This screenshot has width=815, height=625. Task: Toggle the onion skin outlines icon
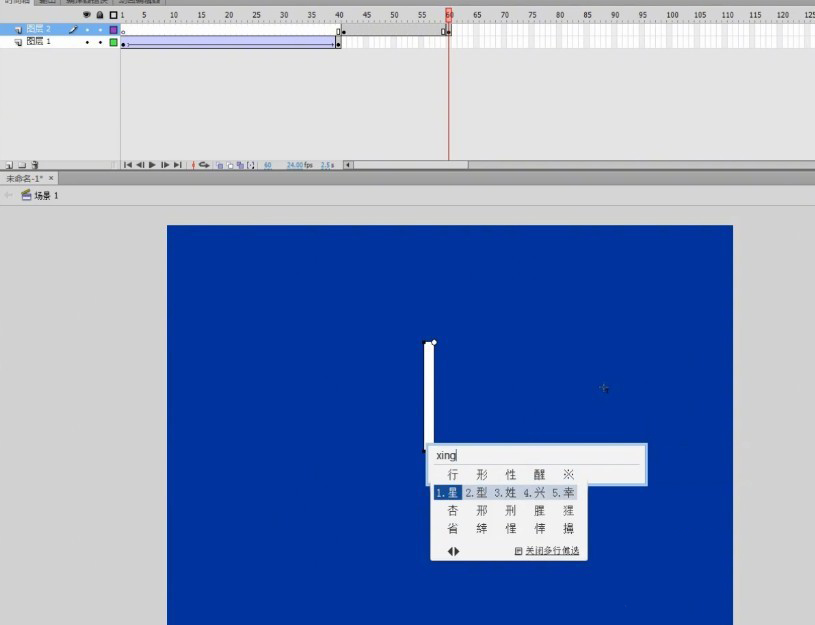(230, 165)
